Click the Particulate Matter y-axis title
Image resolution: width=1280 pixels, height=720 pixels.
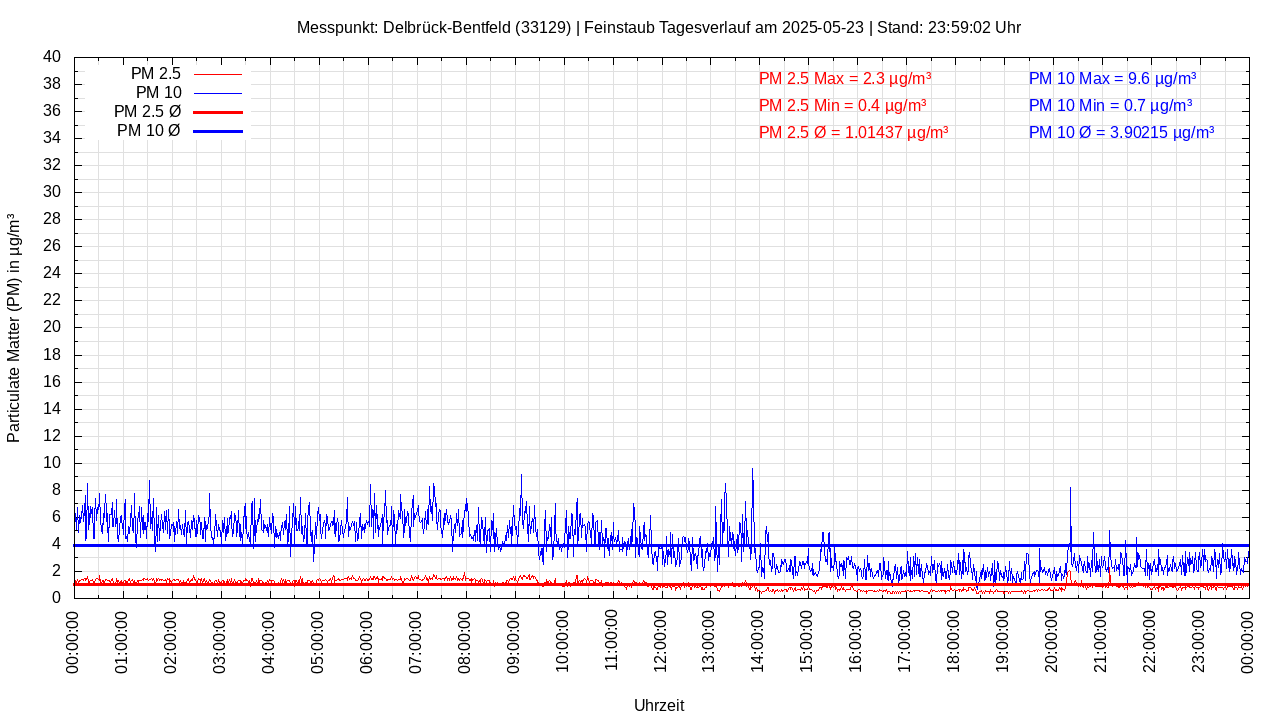(14, 327)
